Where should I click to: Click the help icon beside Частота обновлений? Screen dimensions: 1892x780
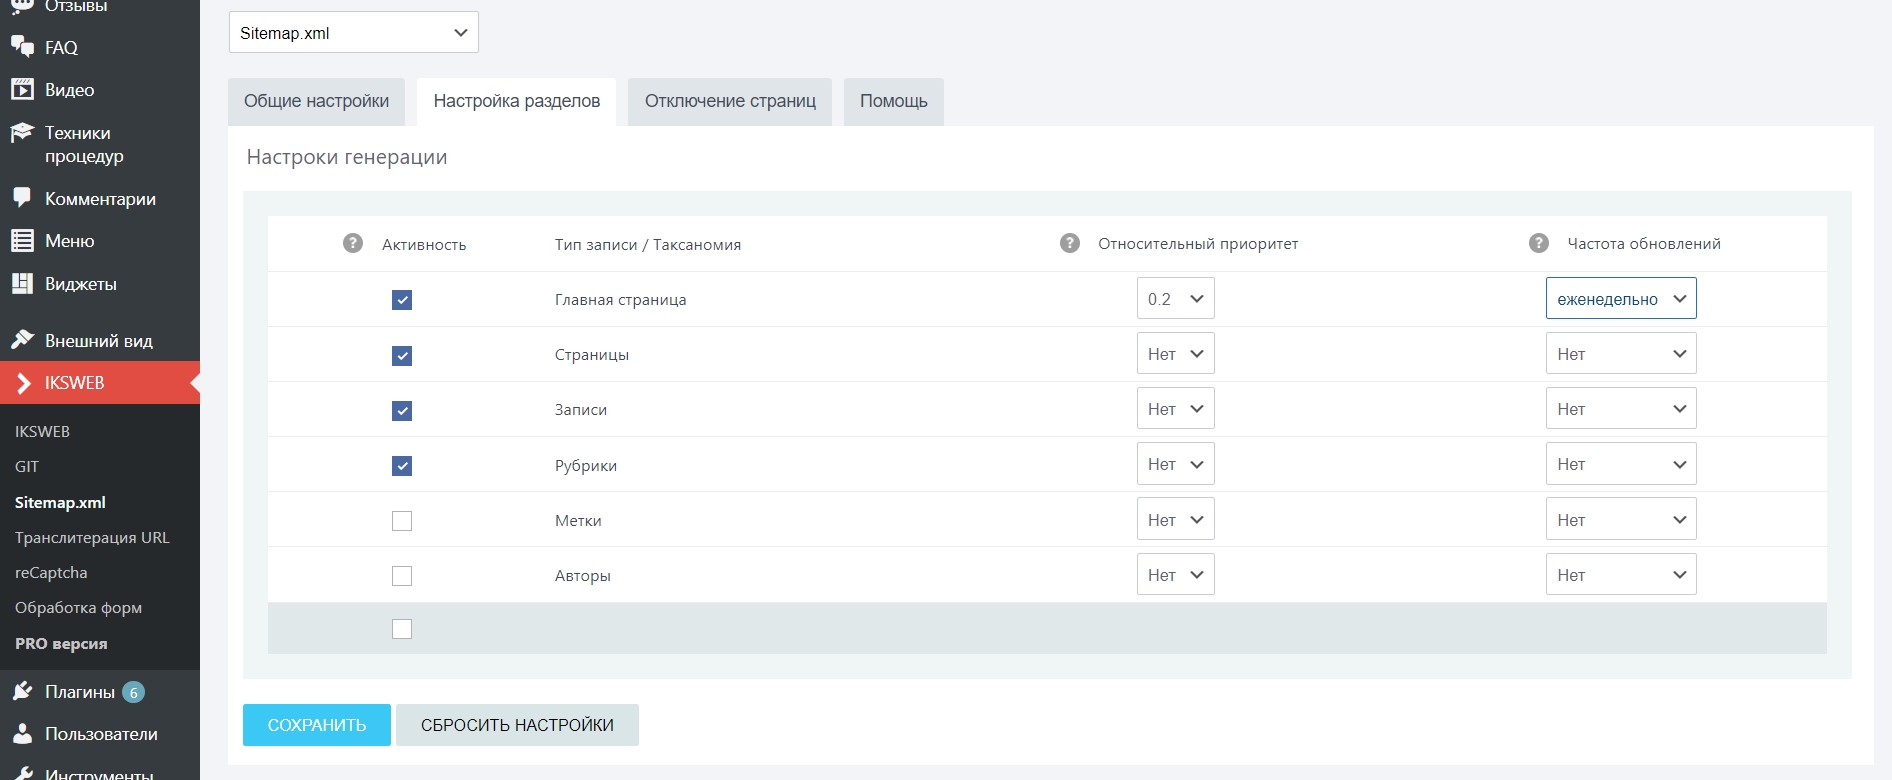pyautogui.click(x=1539, y=243)
